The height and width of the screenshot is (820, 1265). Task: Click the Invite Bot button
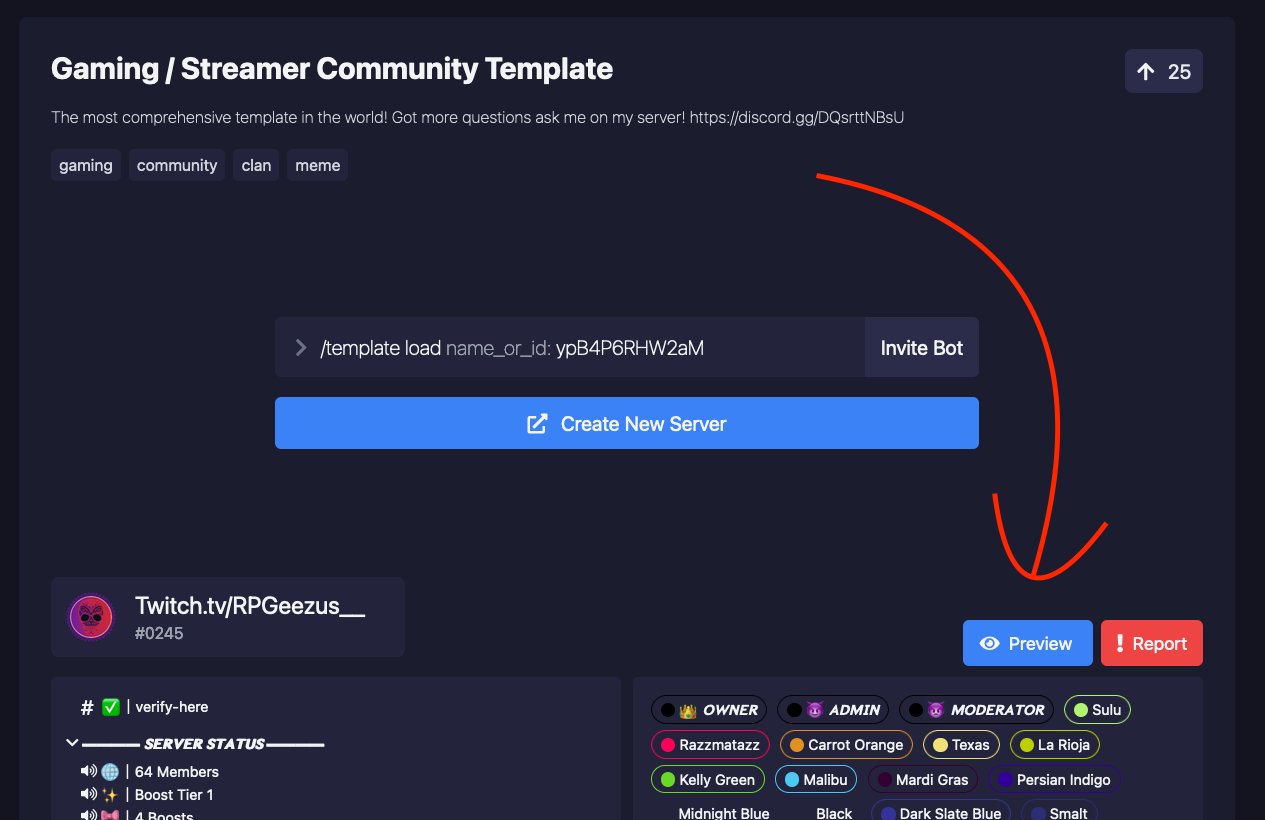[x=922, y=348]
